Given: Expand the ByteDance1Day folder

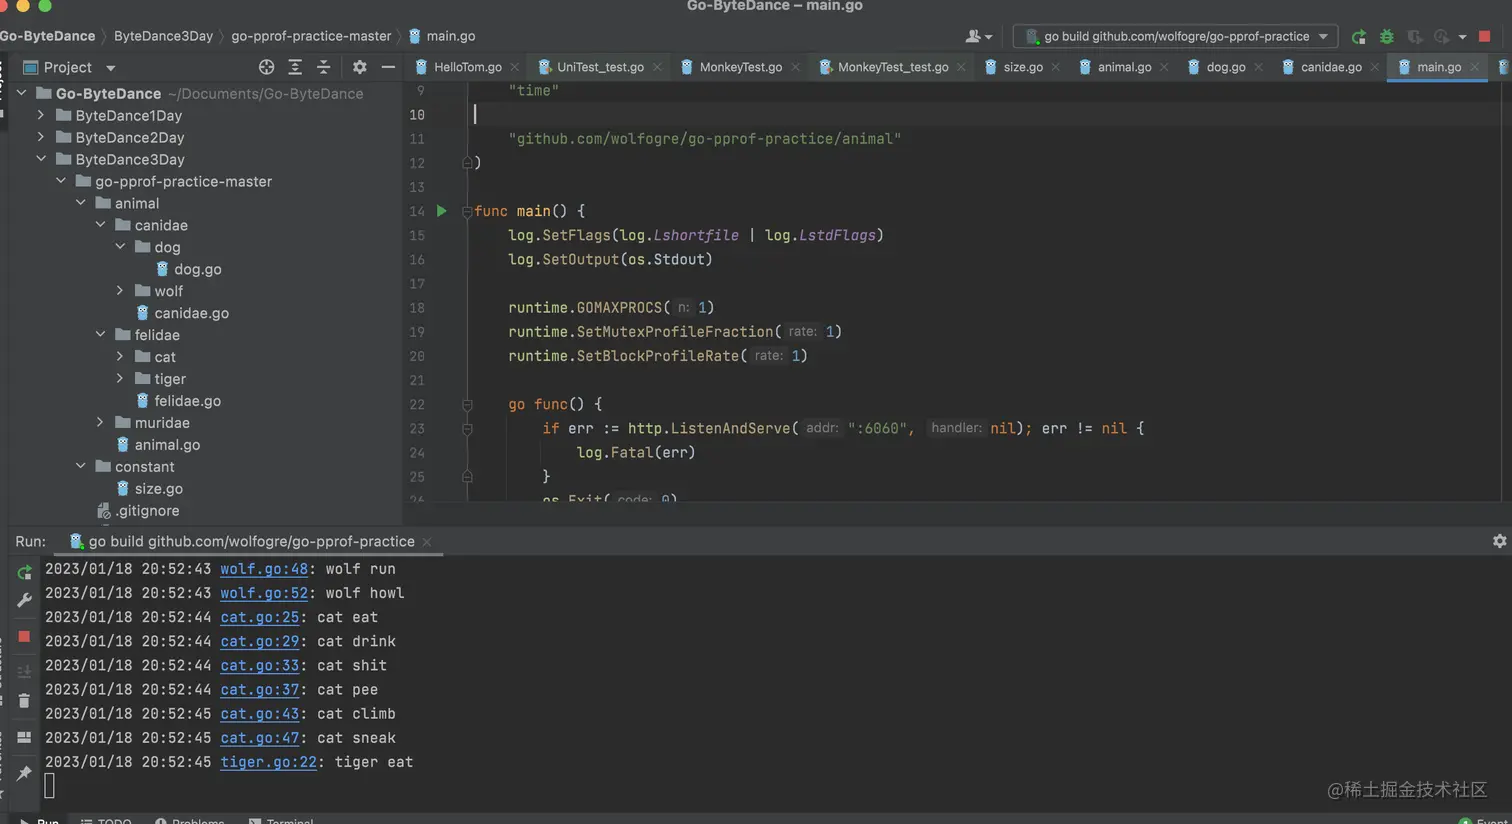Looking at the screenshot, I should point(41,115).
